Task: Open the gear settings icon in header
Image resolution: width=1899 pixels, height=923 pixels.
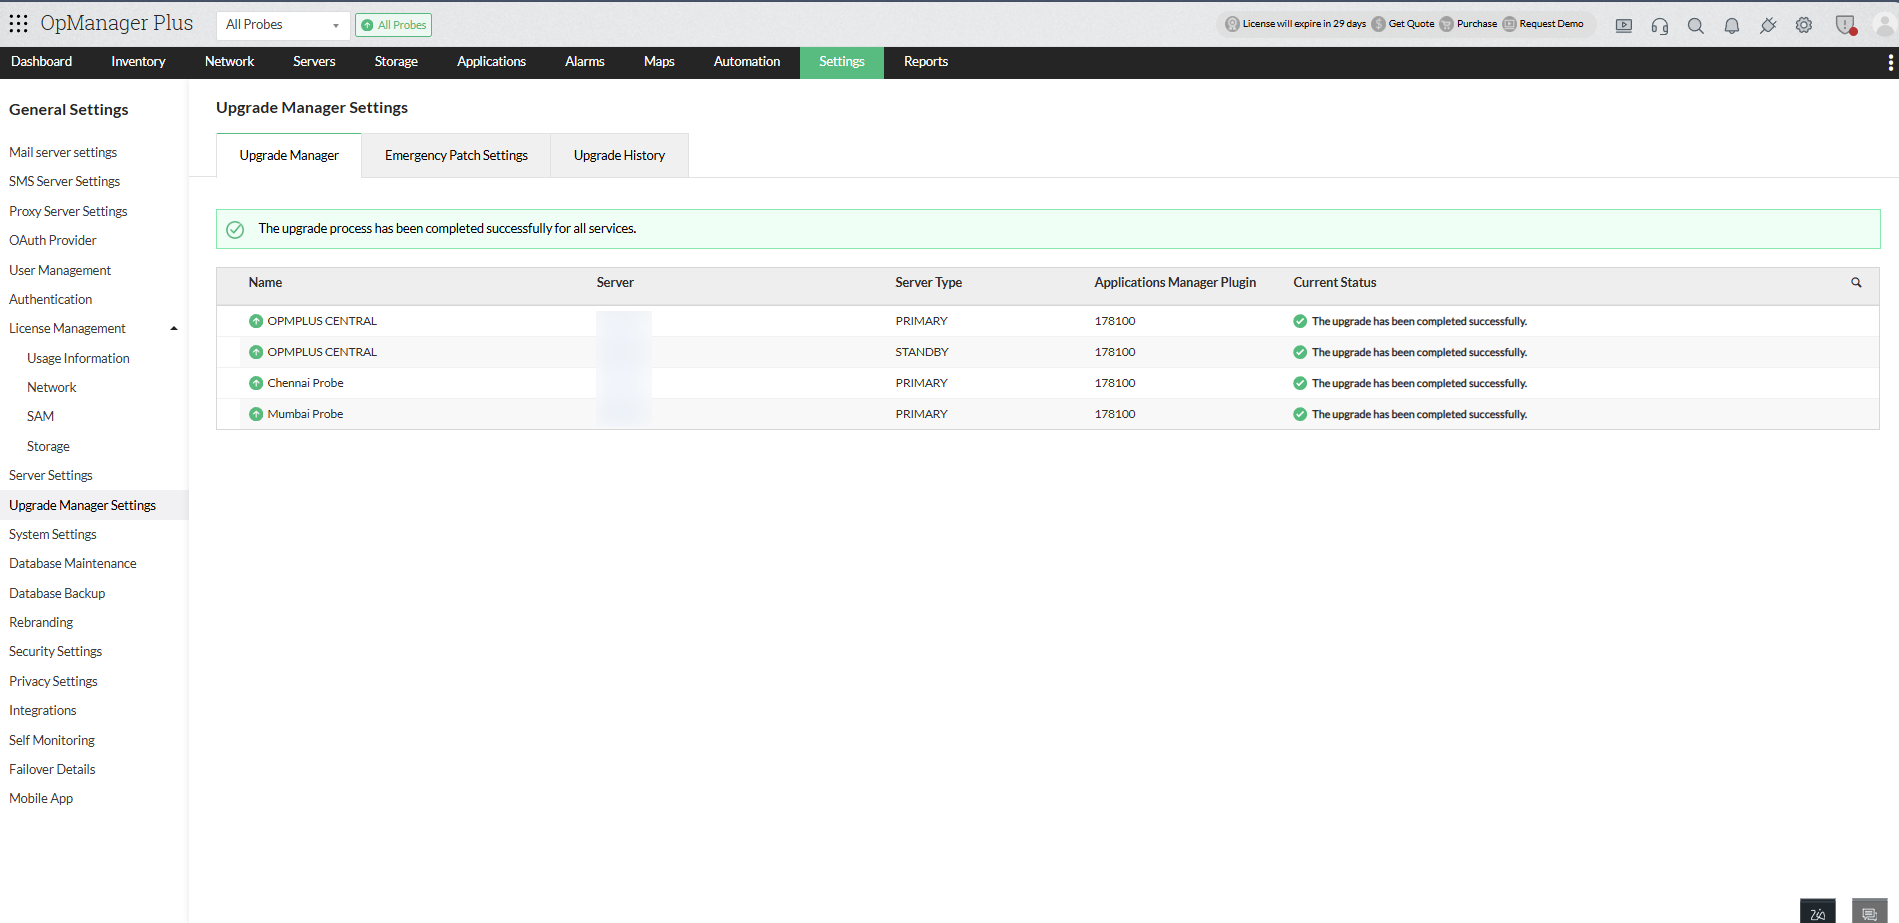Action: tap(1804, 26)
